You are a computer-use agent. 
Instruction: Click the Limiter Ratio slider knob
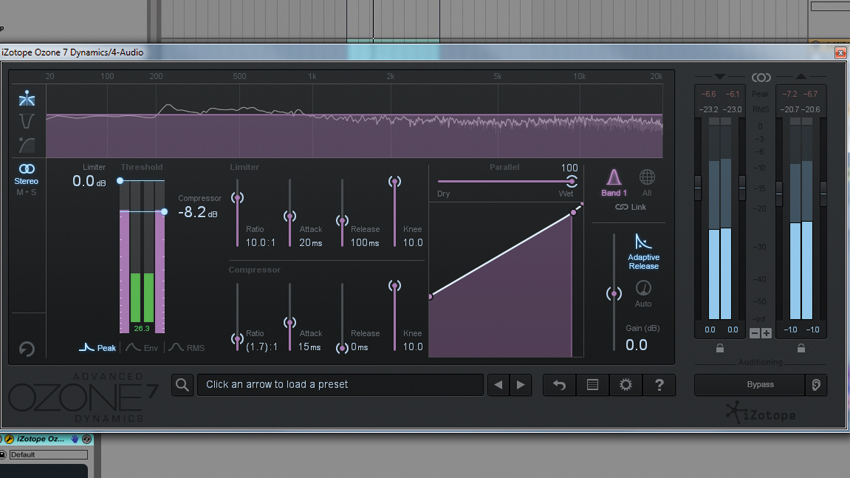tap(237, 198)
